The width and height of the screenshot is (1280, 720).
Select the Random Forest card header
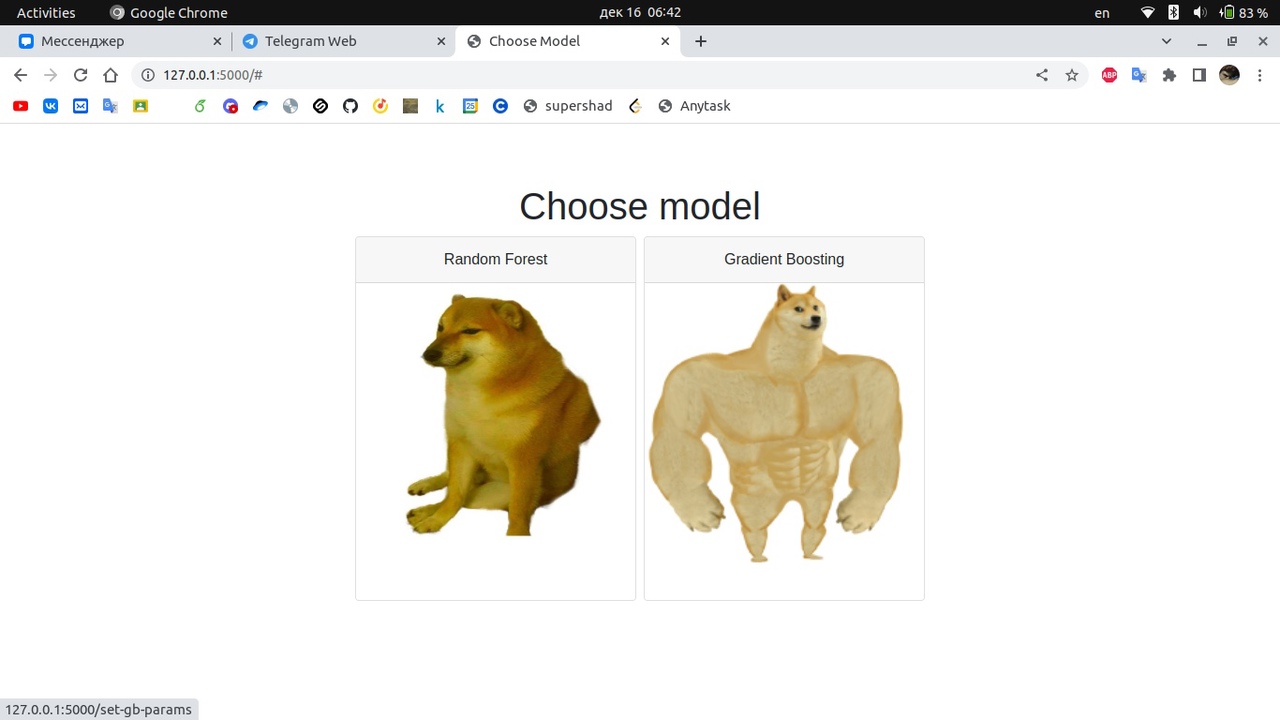[496, 260]
